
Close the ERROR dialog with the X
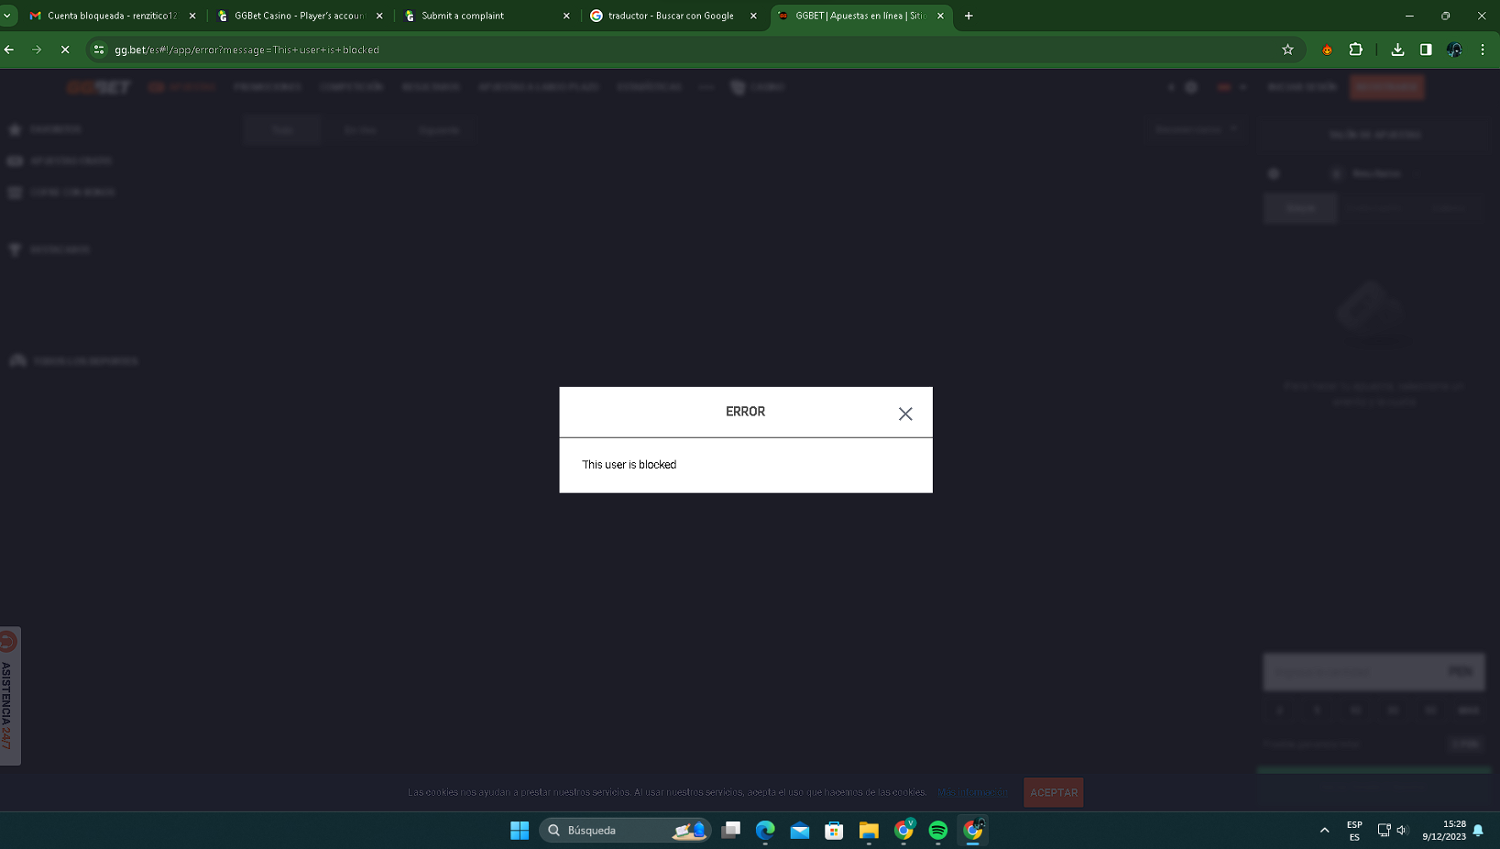coord(905,414)
